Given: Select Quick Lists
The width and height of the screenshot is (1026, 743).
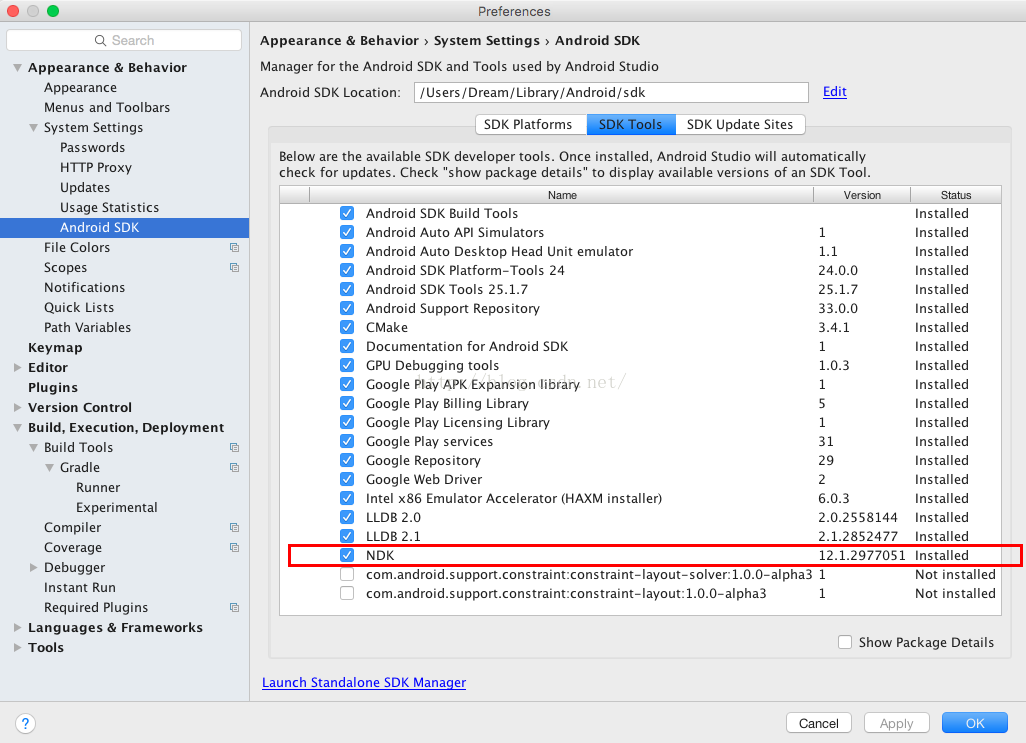Looking at the screenshot, I should (x=79, y=307).
